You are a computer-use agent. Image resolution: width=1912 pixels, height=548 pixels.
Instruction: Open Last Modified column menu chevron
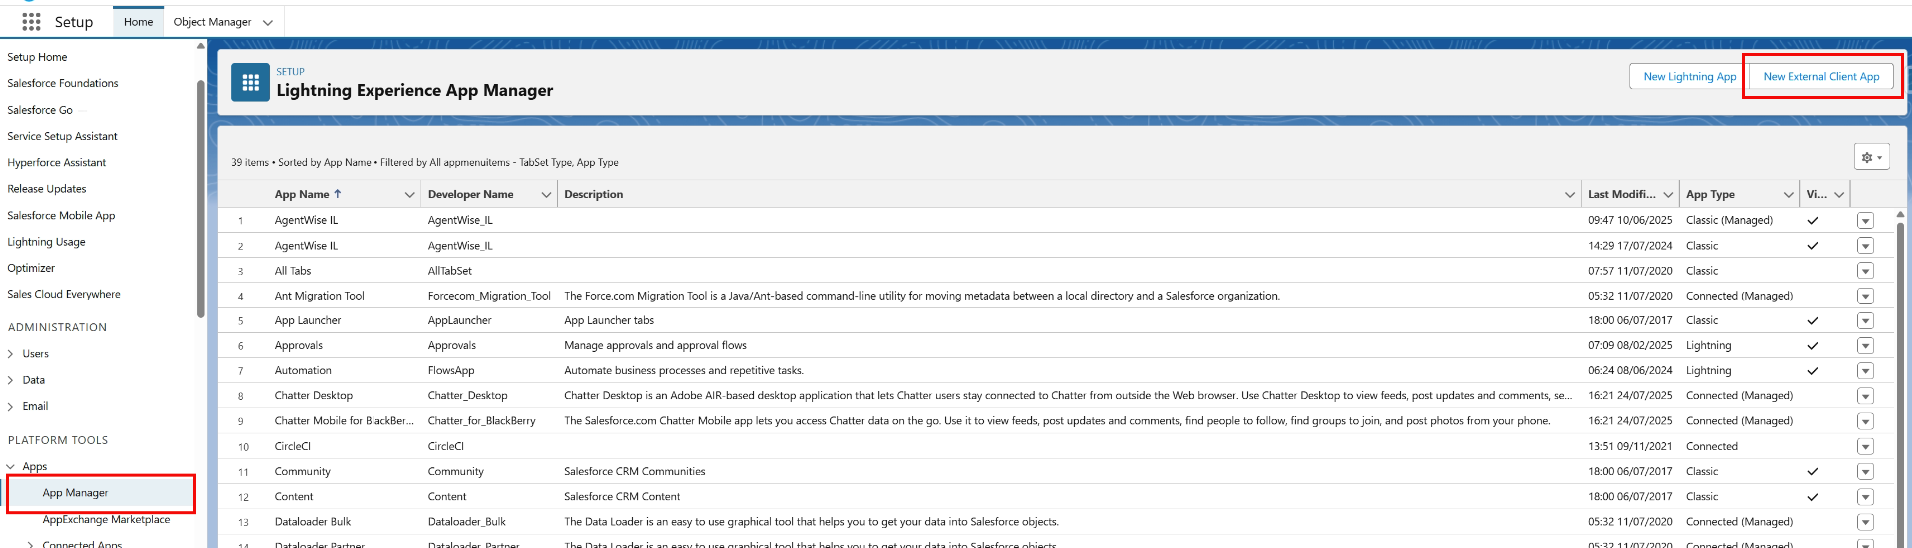pos(1668,195)
